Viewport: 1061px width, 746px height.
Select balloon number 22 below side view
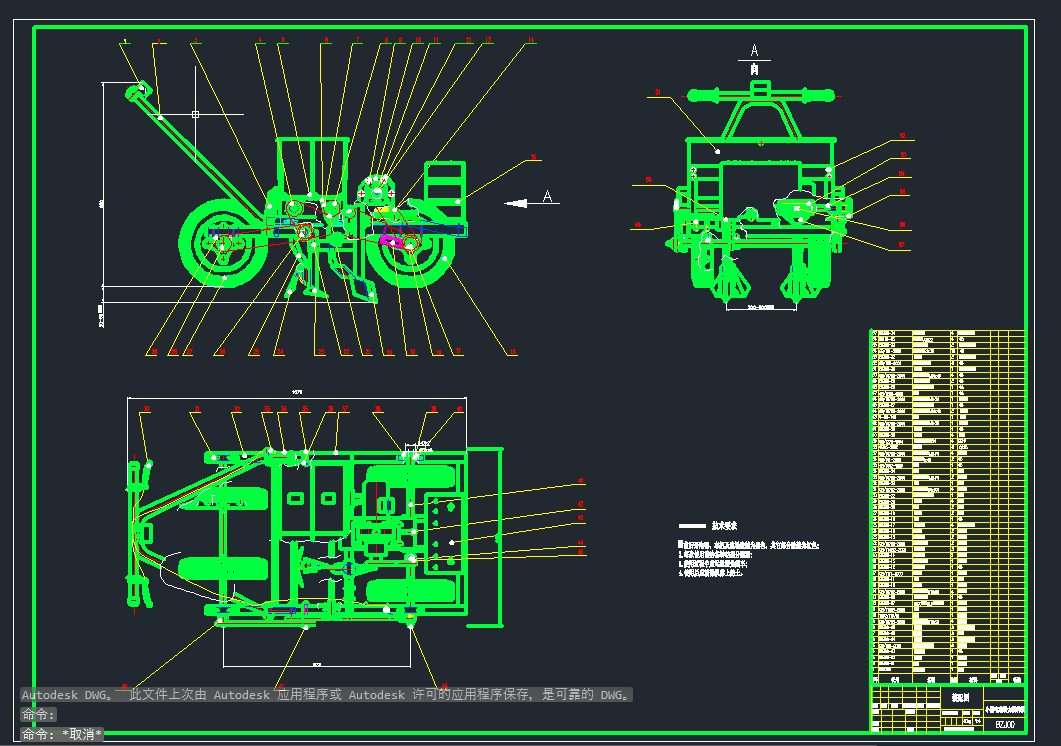pos(346,352)
